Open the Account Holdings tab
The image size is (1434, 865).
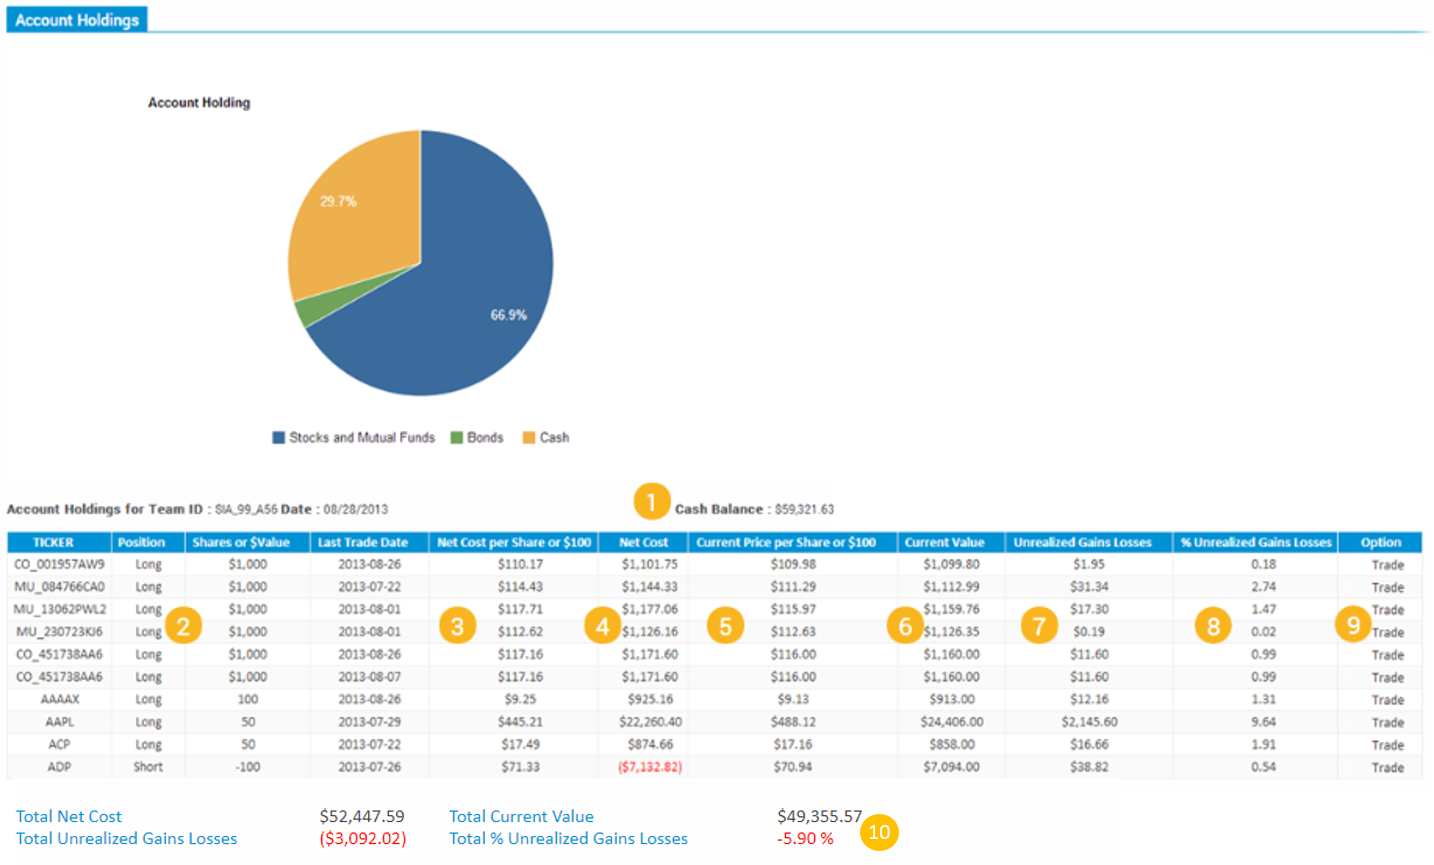pyautogui.click(x=77, y=19)
